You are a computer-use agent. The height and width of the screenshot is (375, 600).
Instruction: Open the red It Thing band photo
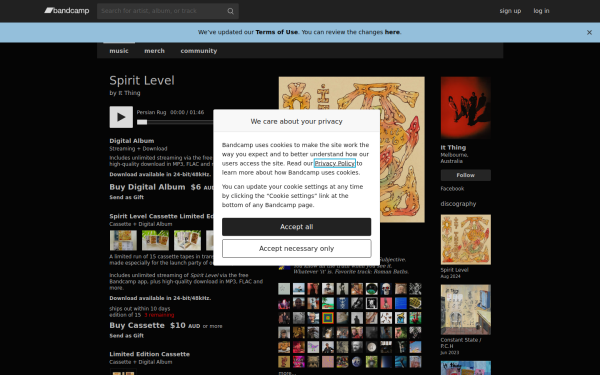[466, 107]
